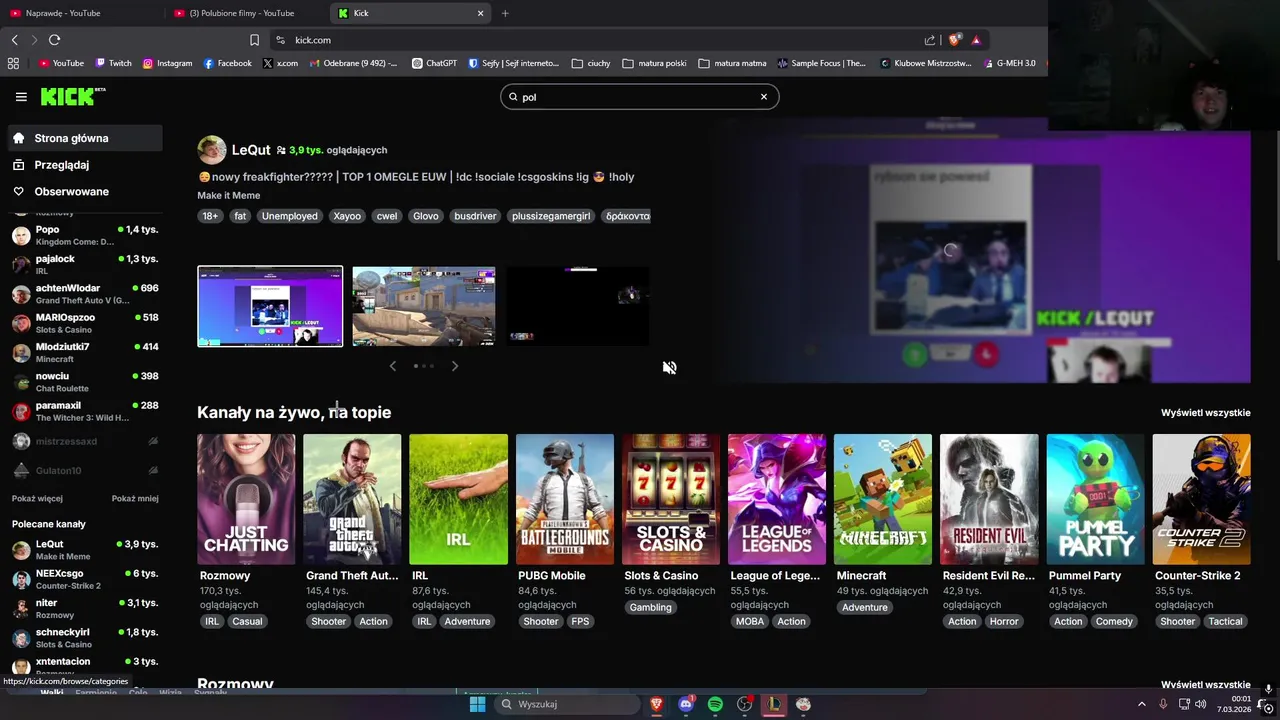
Task: Open nowciu channel in sidebar
Action: (x=85, y=381)
